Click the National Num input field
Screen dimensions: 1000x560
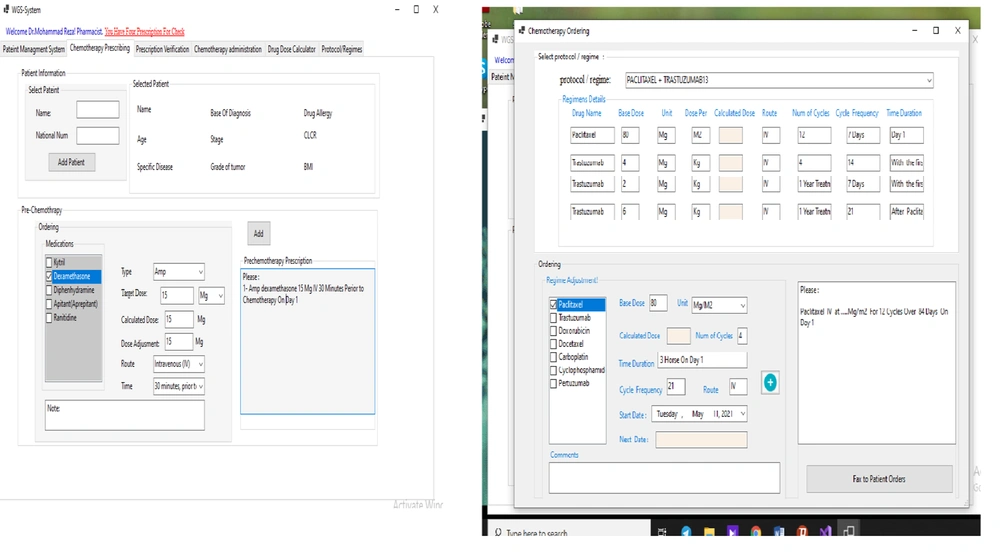point(98,136)
